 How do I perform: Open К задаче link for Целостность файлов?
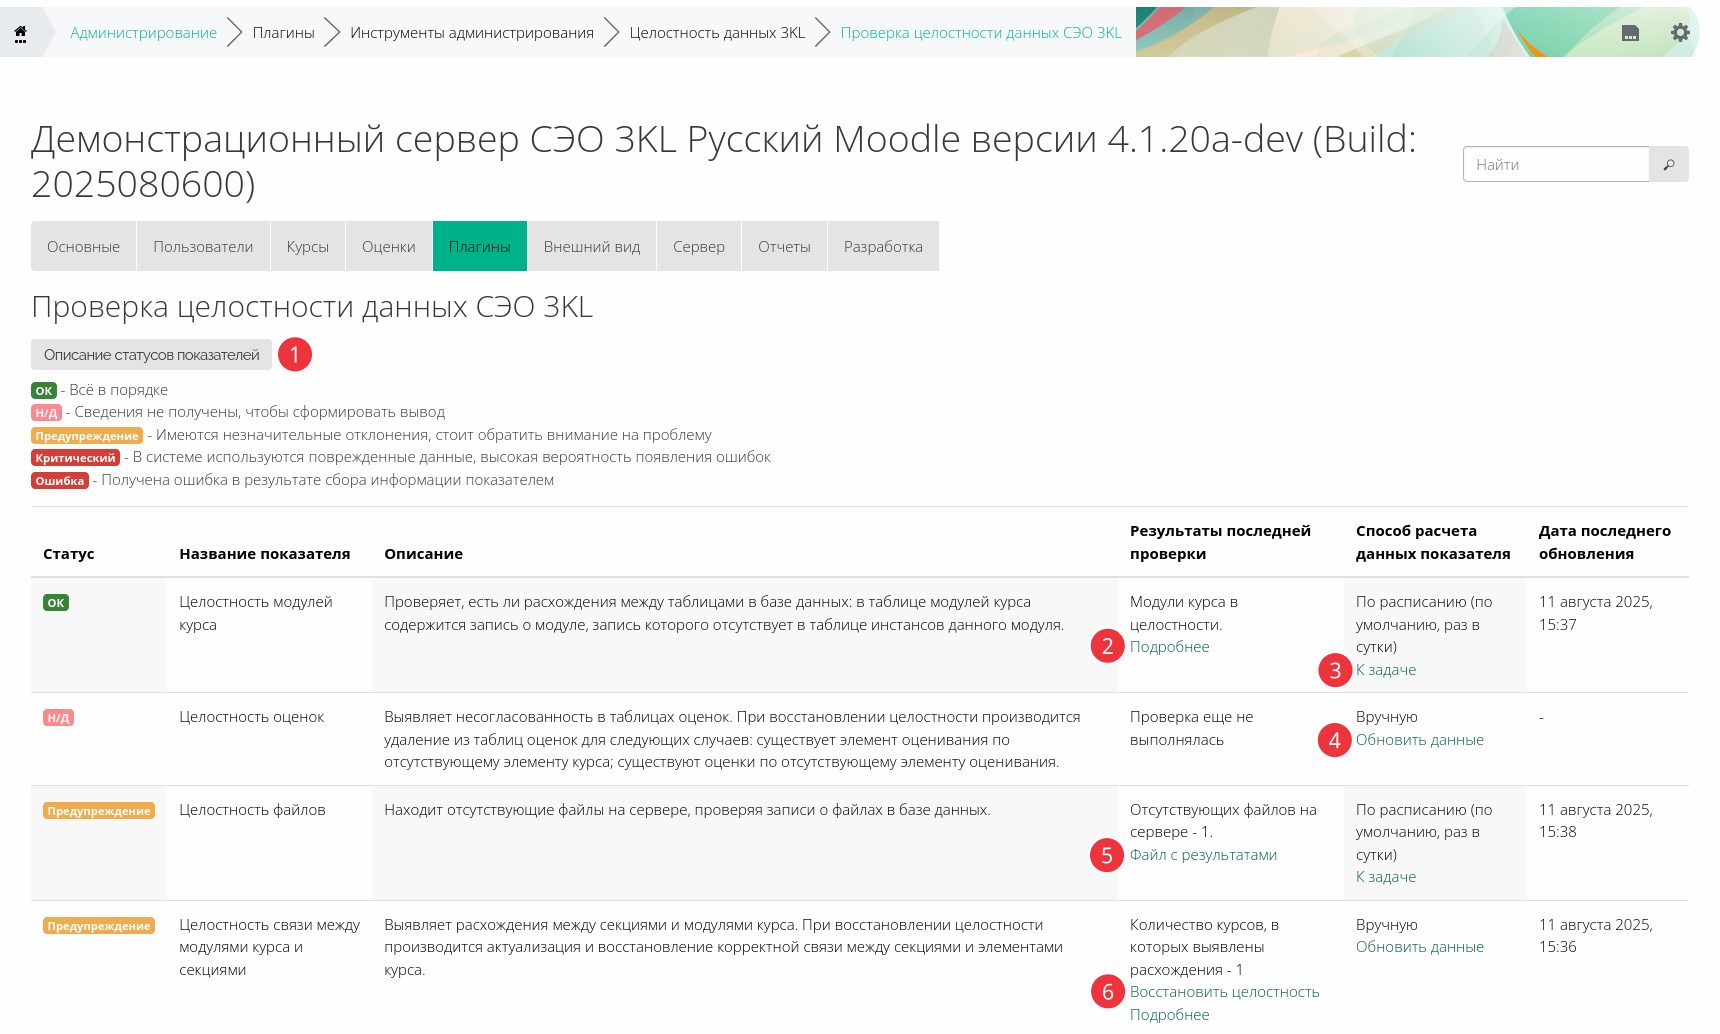(x=1385, y=877)
